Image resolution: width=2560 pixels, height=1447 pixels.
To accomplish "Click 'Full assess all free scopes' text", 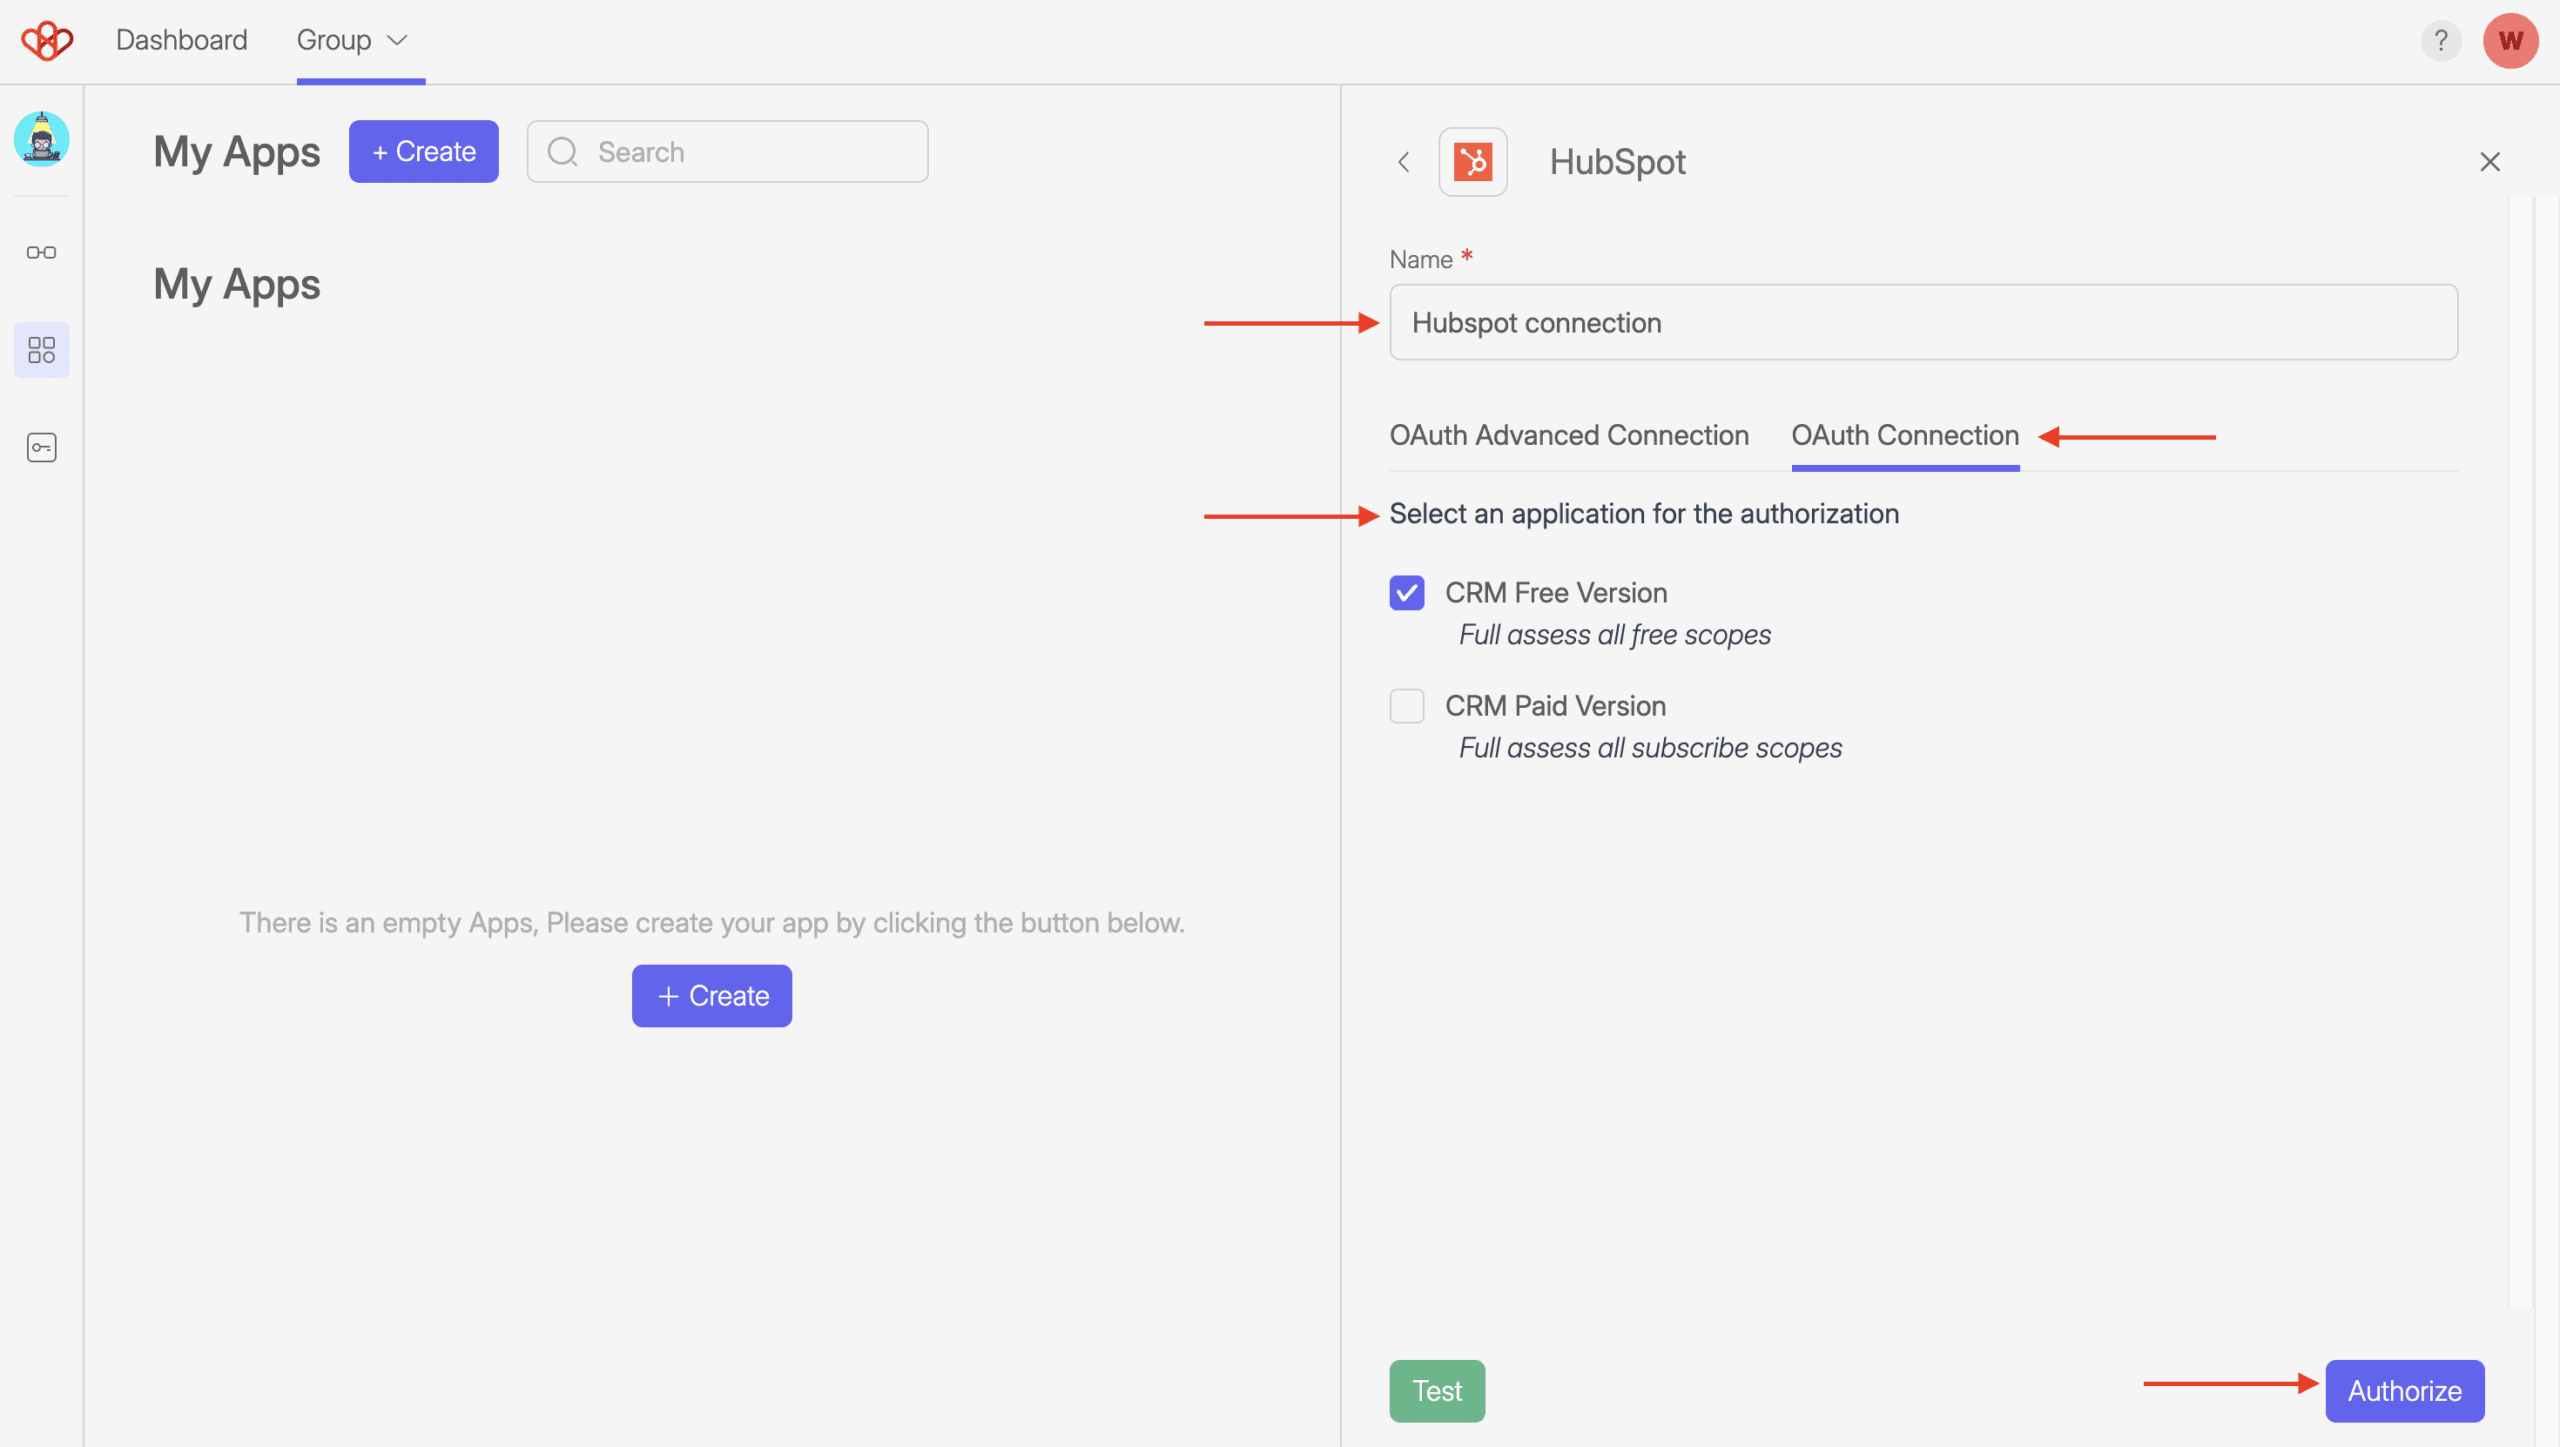I will pyautogui.click(x=1615, y=635).
